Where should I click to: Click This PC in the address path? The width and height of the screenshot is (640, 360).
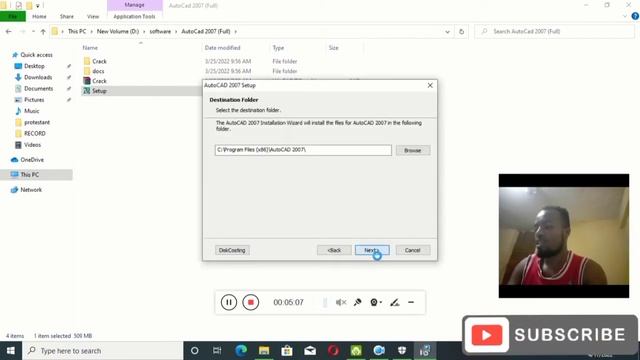coord(77,31)
